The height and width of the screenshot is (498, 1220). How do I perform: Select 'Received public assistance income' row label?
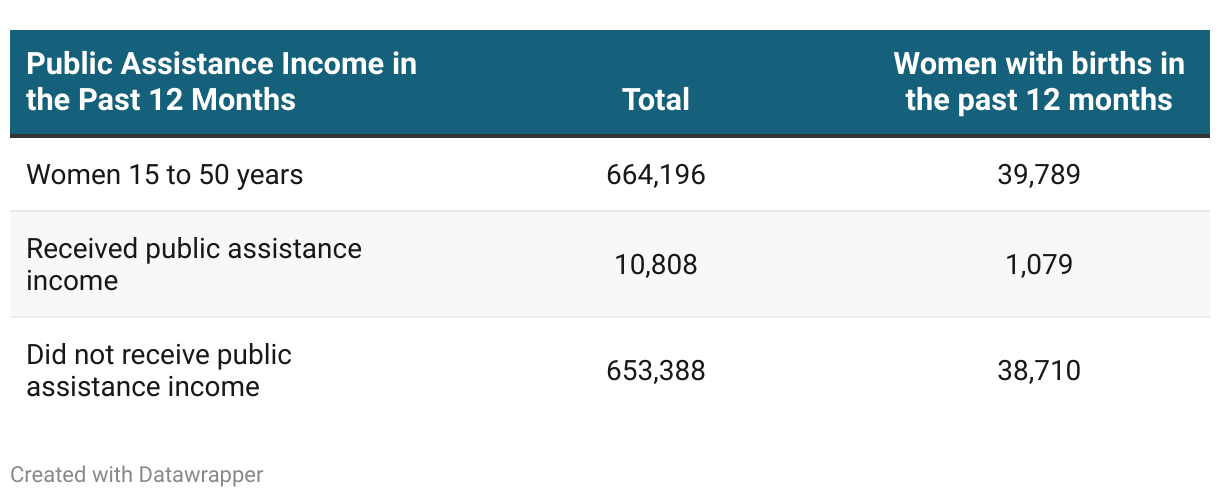(194, 265)
